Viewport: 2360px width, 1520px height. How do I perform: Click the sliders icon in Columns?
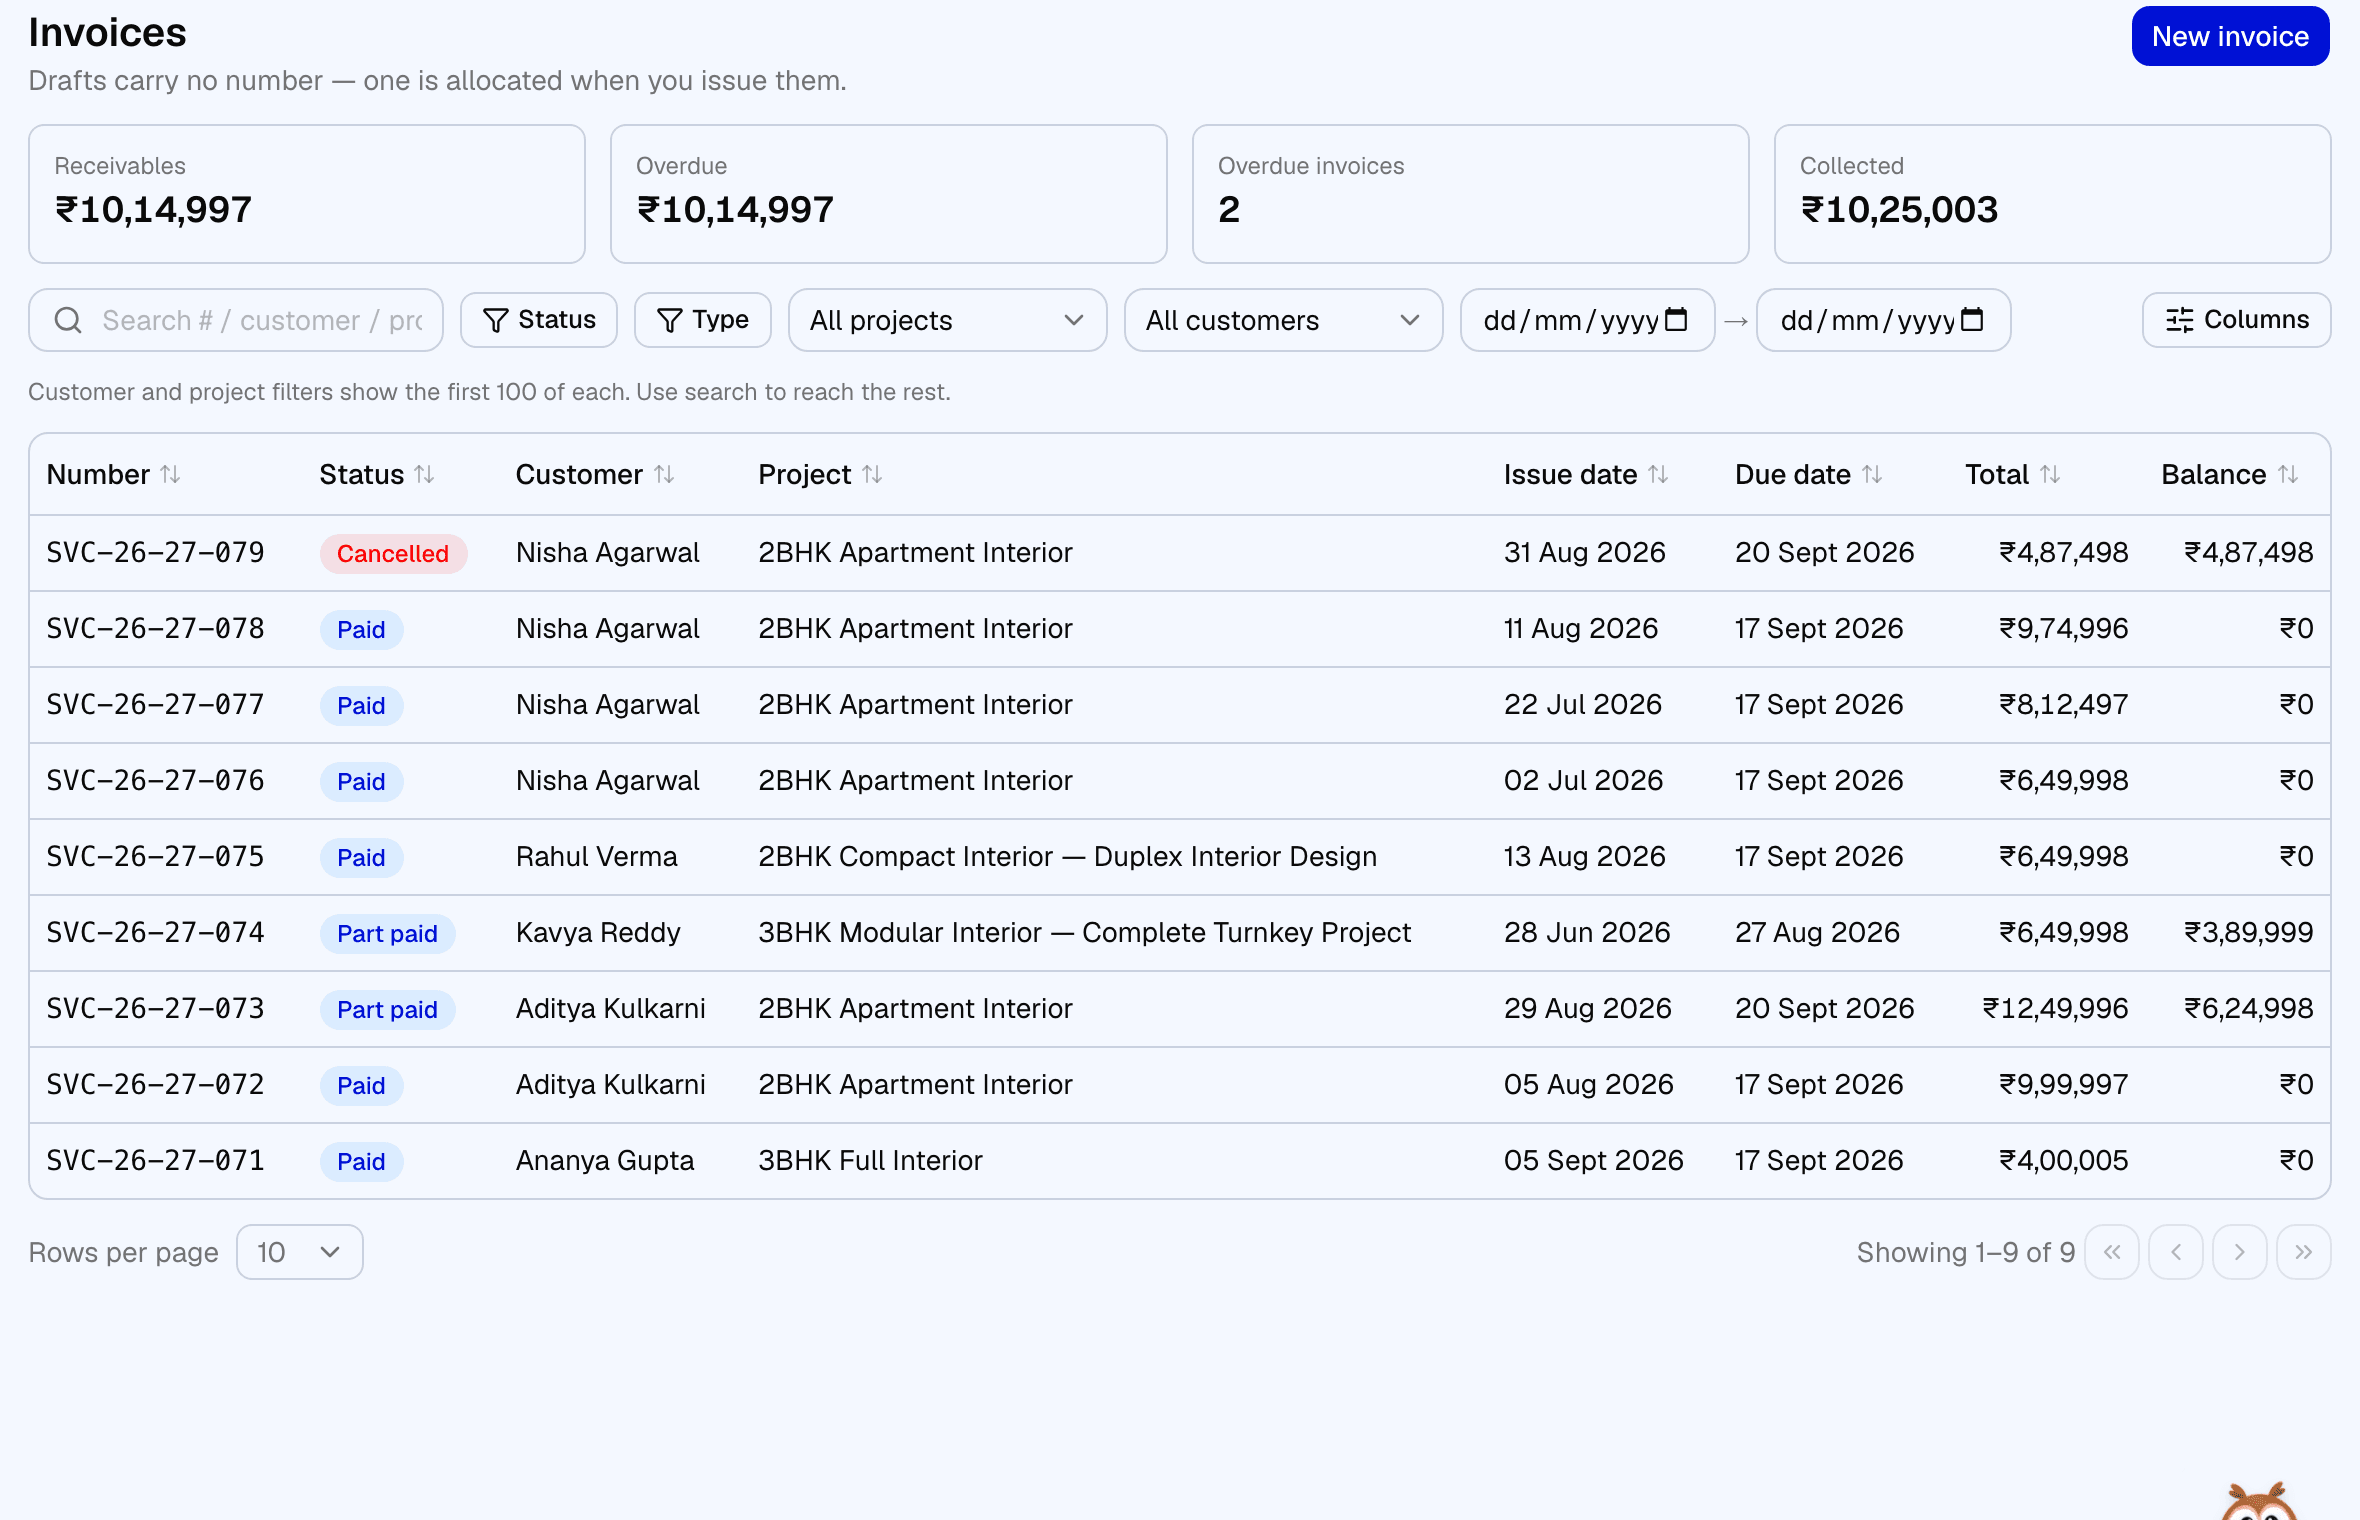2180,320
